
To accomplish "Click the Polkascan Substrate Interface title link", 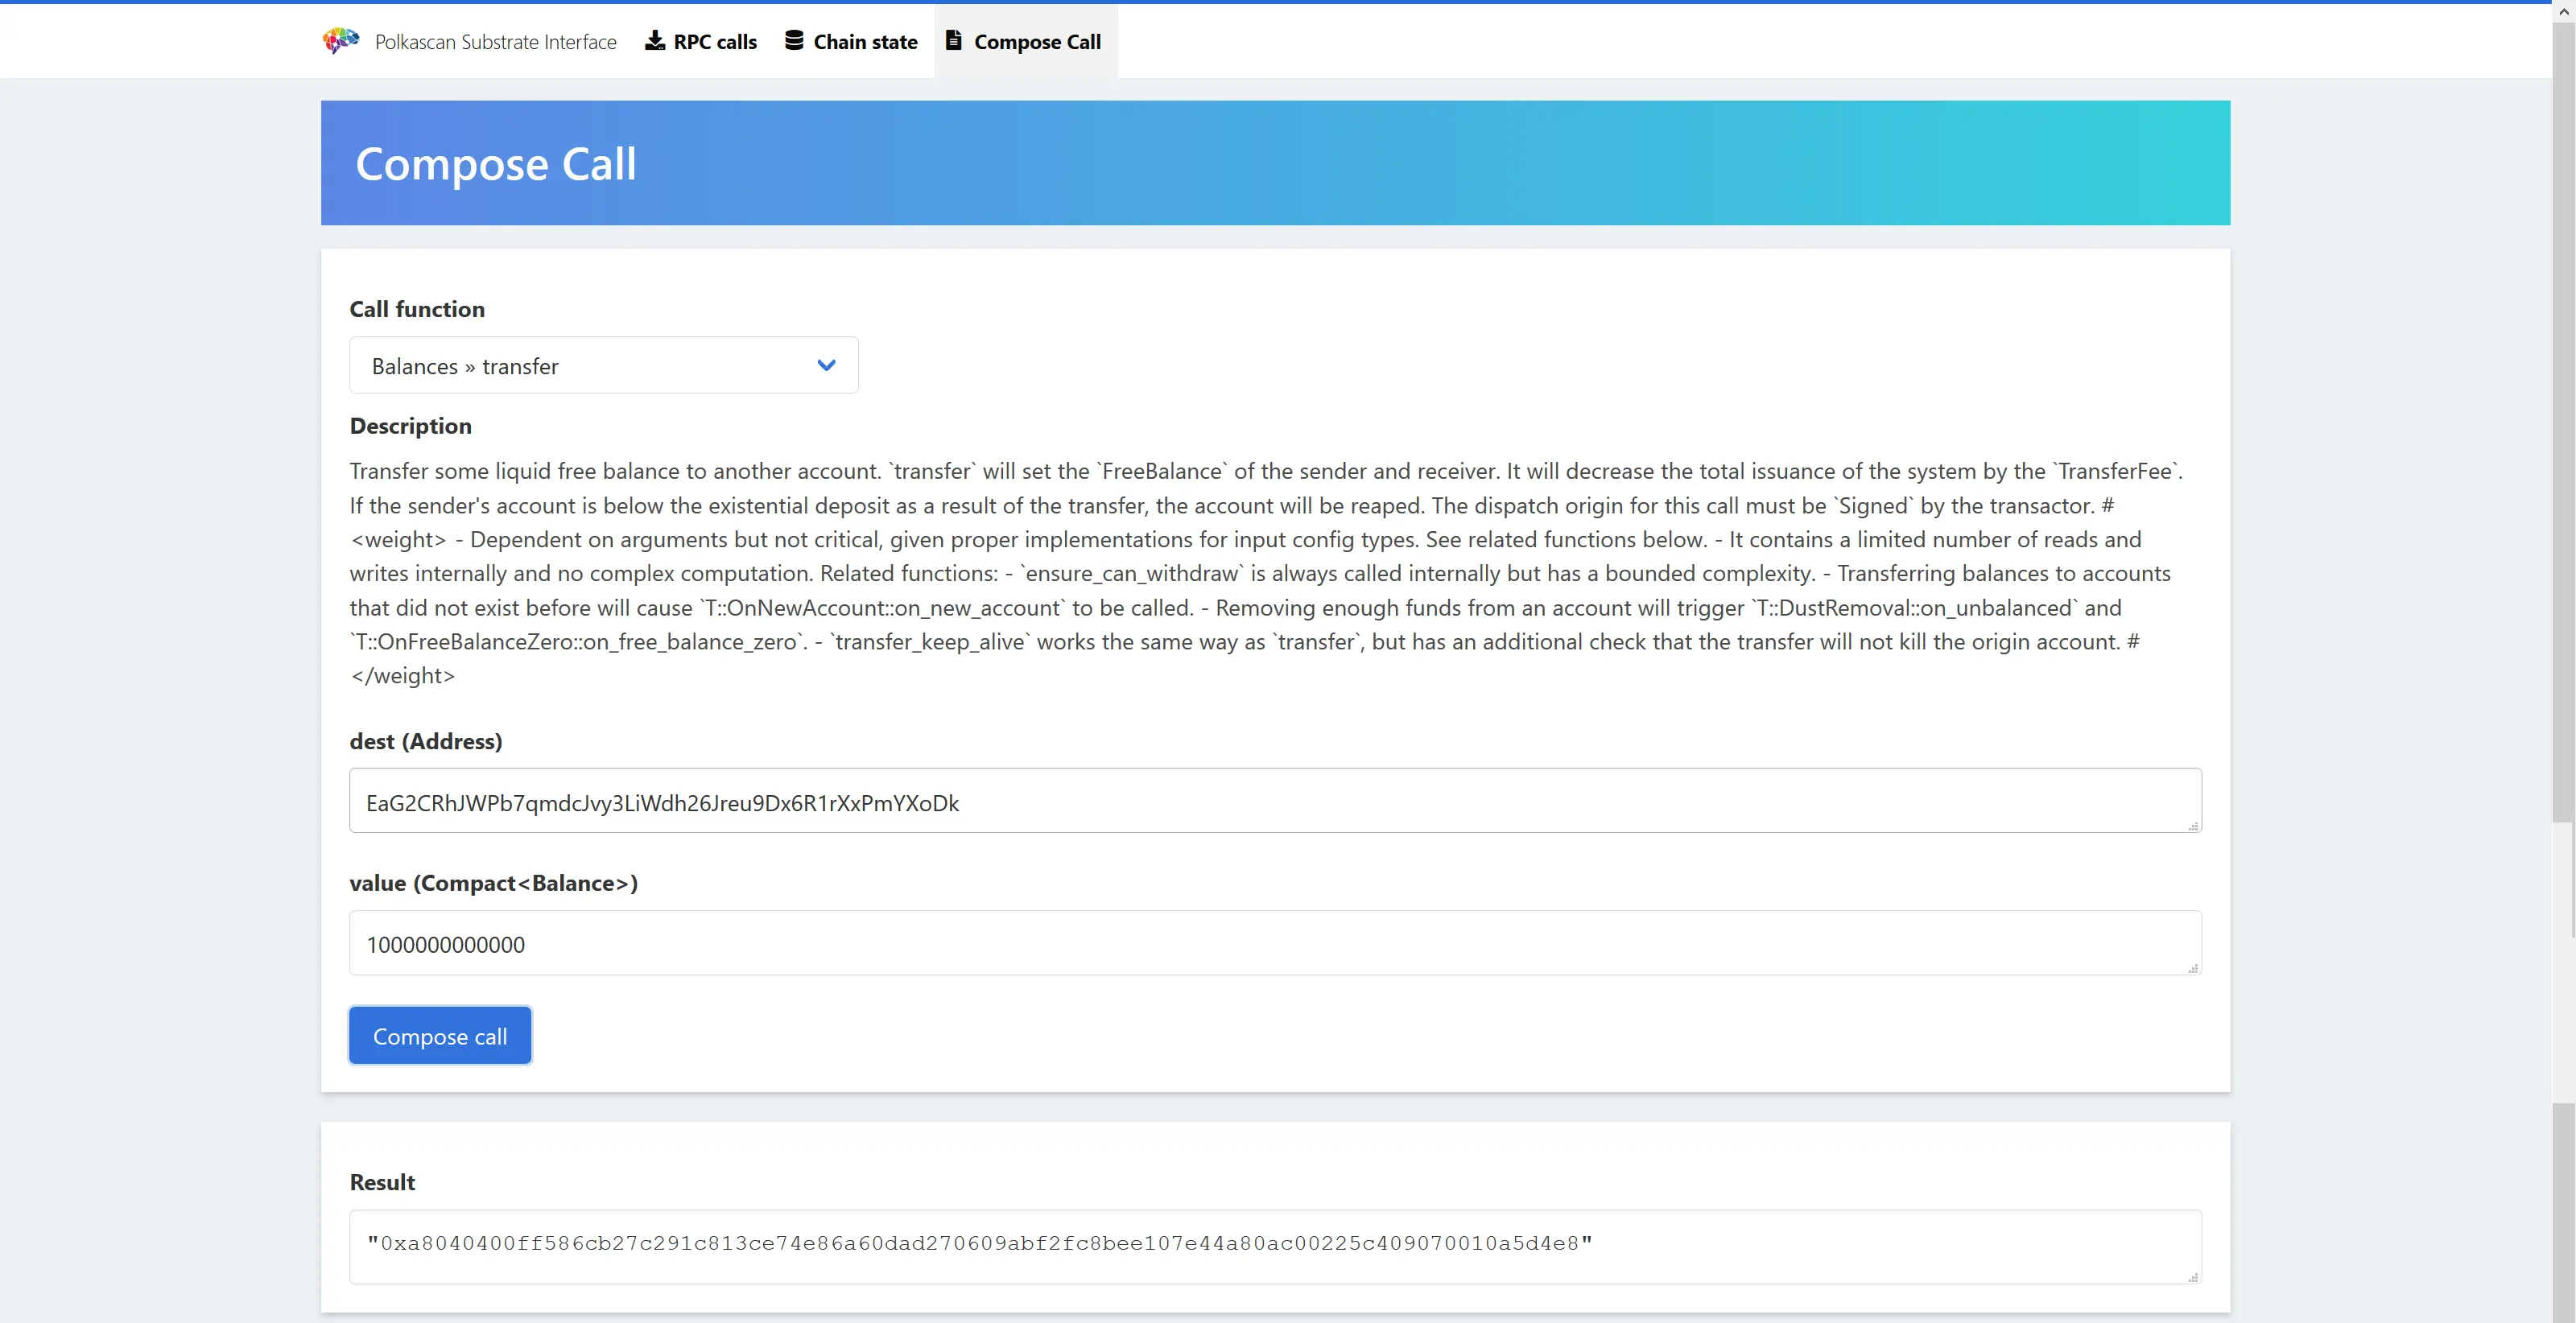I will click(495, 42).
